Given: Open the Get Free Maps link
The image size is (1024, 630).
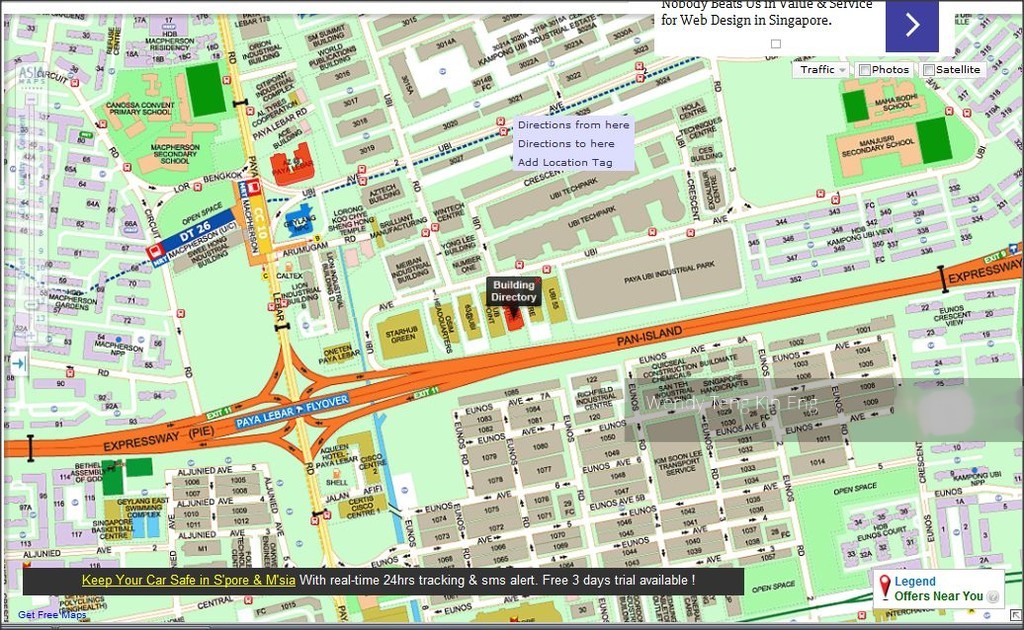Looking at the screenshot, I should click(52, 614).
